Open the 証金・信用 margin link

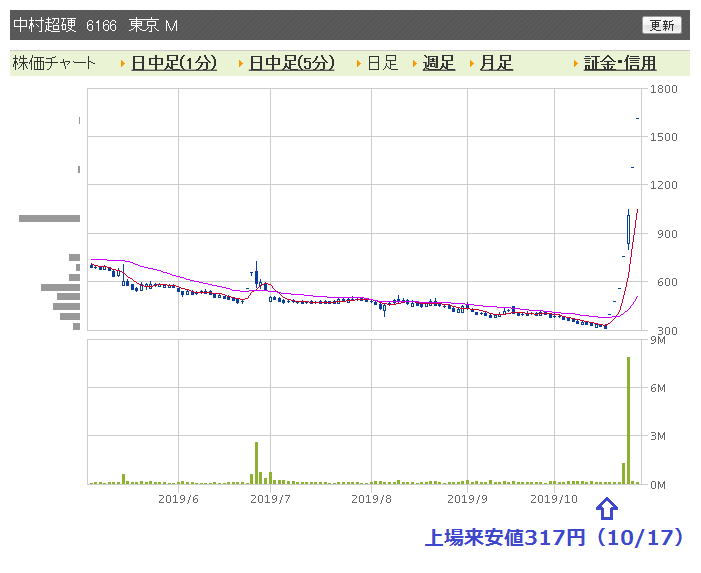pos(620,63)
